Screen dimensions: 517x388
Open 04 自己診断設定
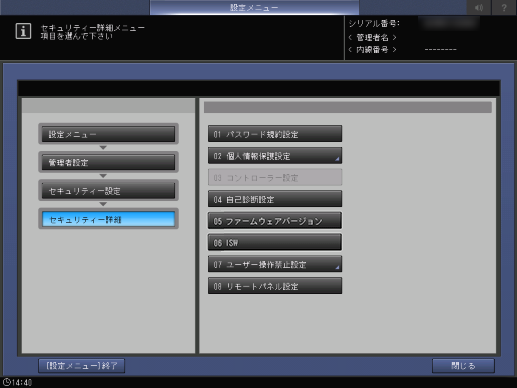click(275, 199)
